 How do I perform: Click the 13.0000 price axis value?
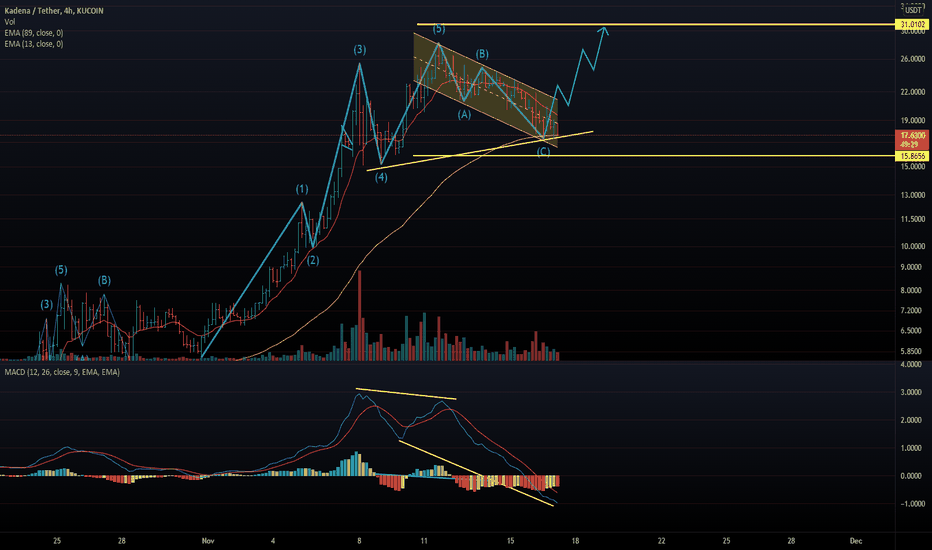(x=913, y=195)
